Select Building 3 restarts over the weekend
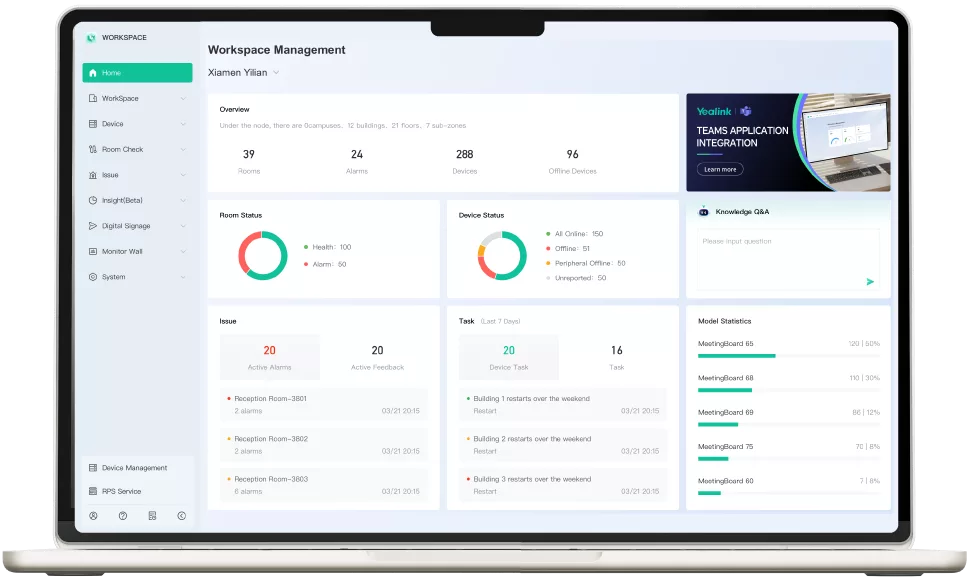This screenshot has width=970, height=579. pos(563,485)
